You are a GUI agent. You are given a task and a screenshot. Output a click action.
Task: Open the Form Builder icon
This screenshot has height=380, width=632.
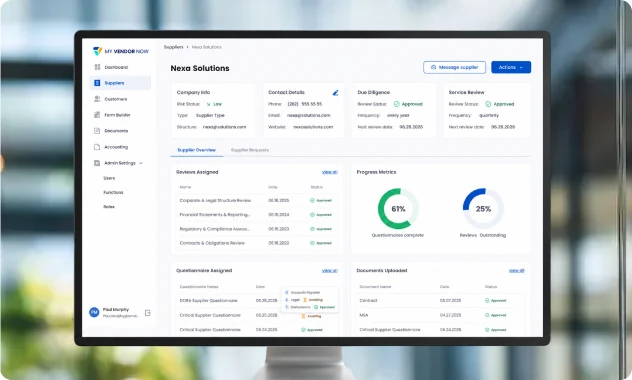97,115
